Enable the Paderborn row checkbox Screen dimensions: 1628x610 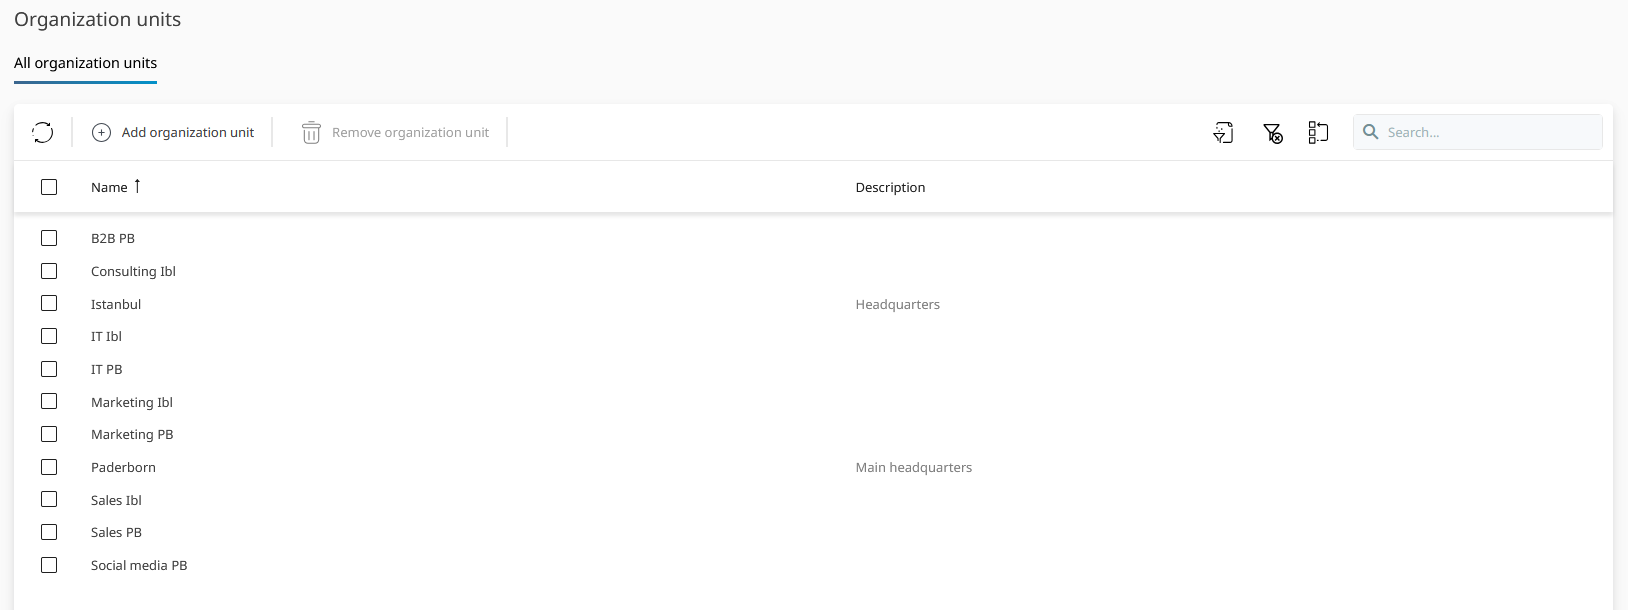point(49,467)
